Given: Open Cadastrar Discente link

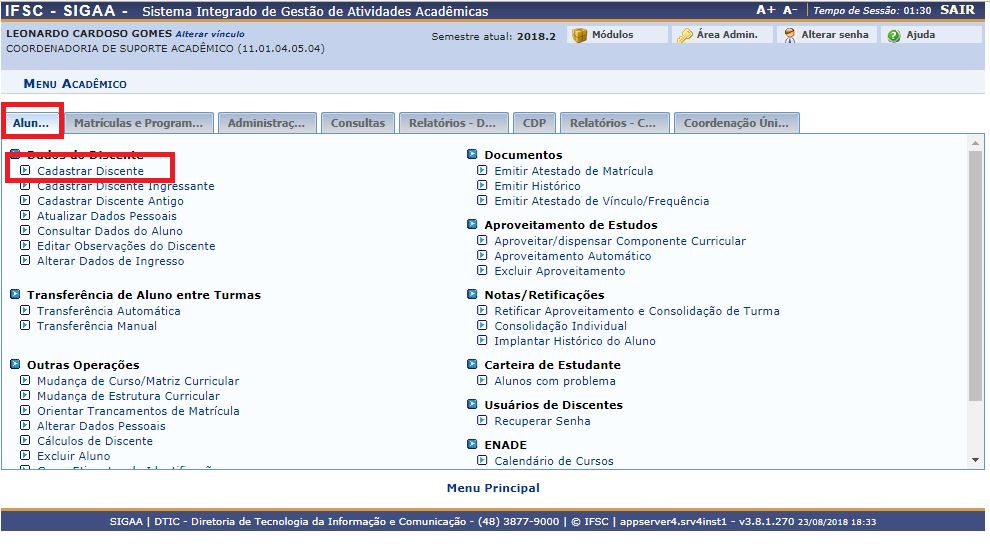Looking at the screenshot, I should pos(90,171).
